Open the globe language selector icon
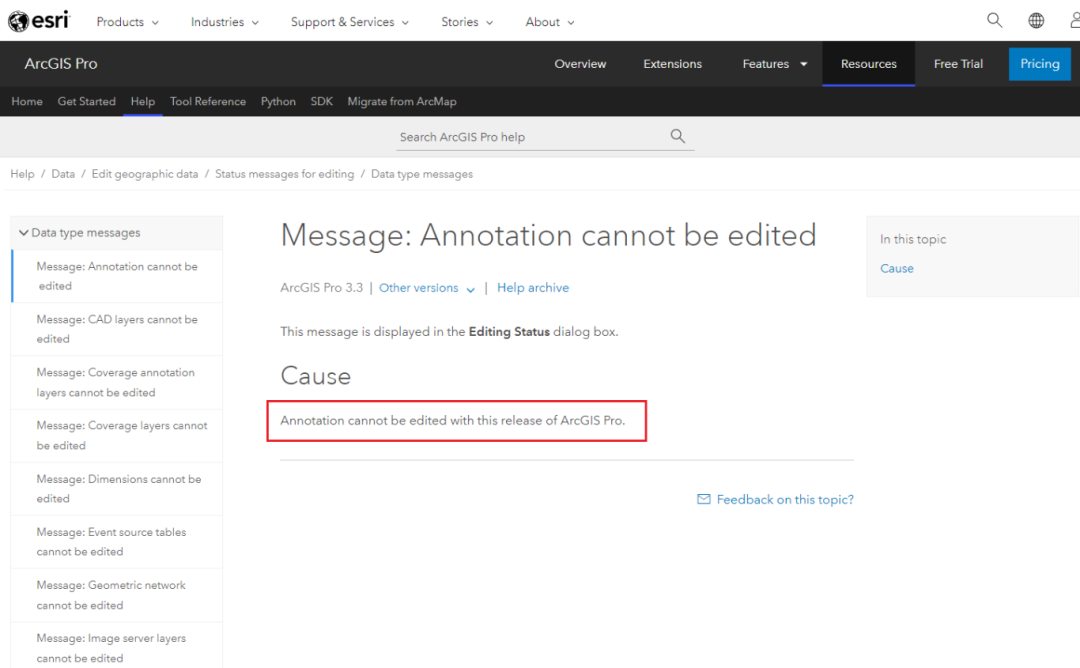Screen dimensions: 1080x668 (1036, 21)
